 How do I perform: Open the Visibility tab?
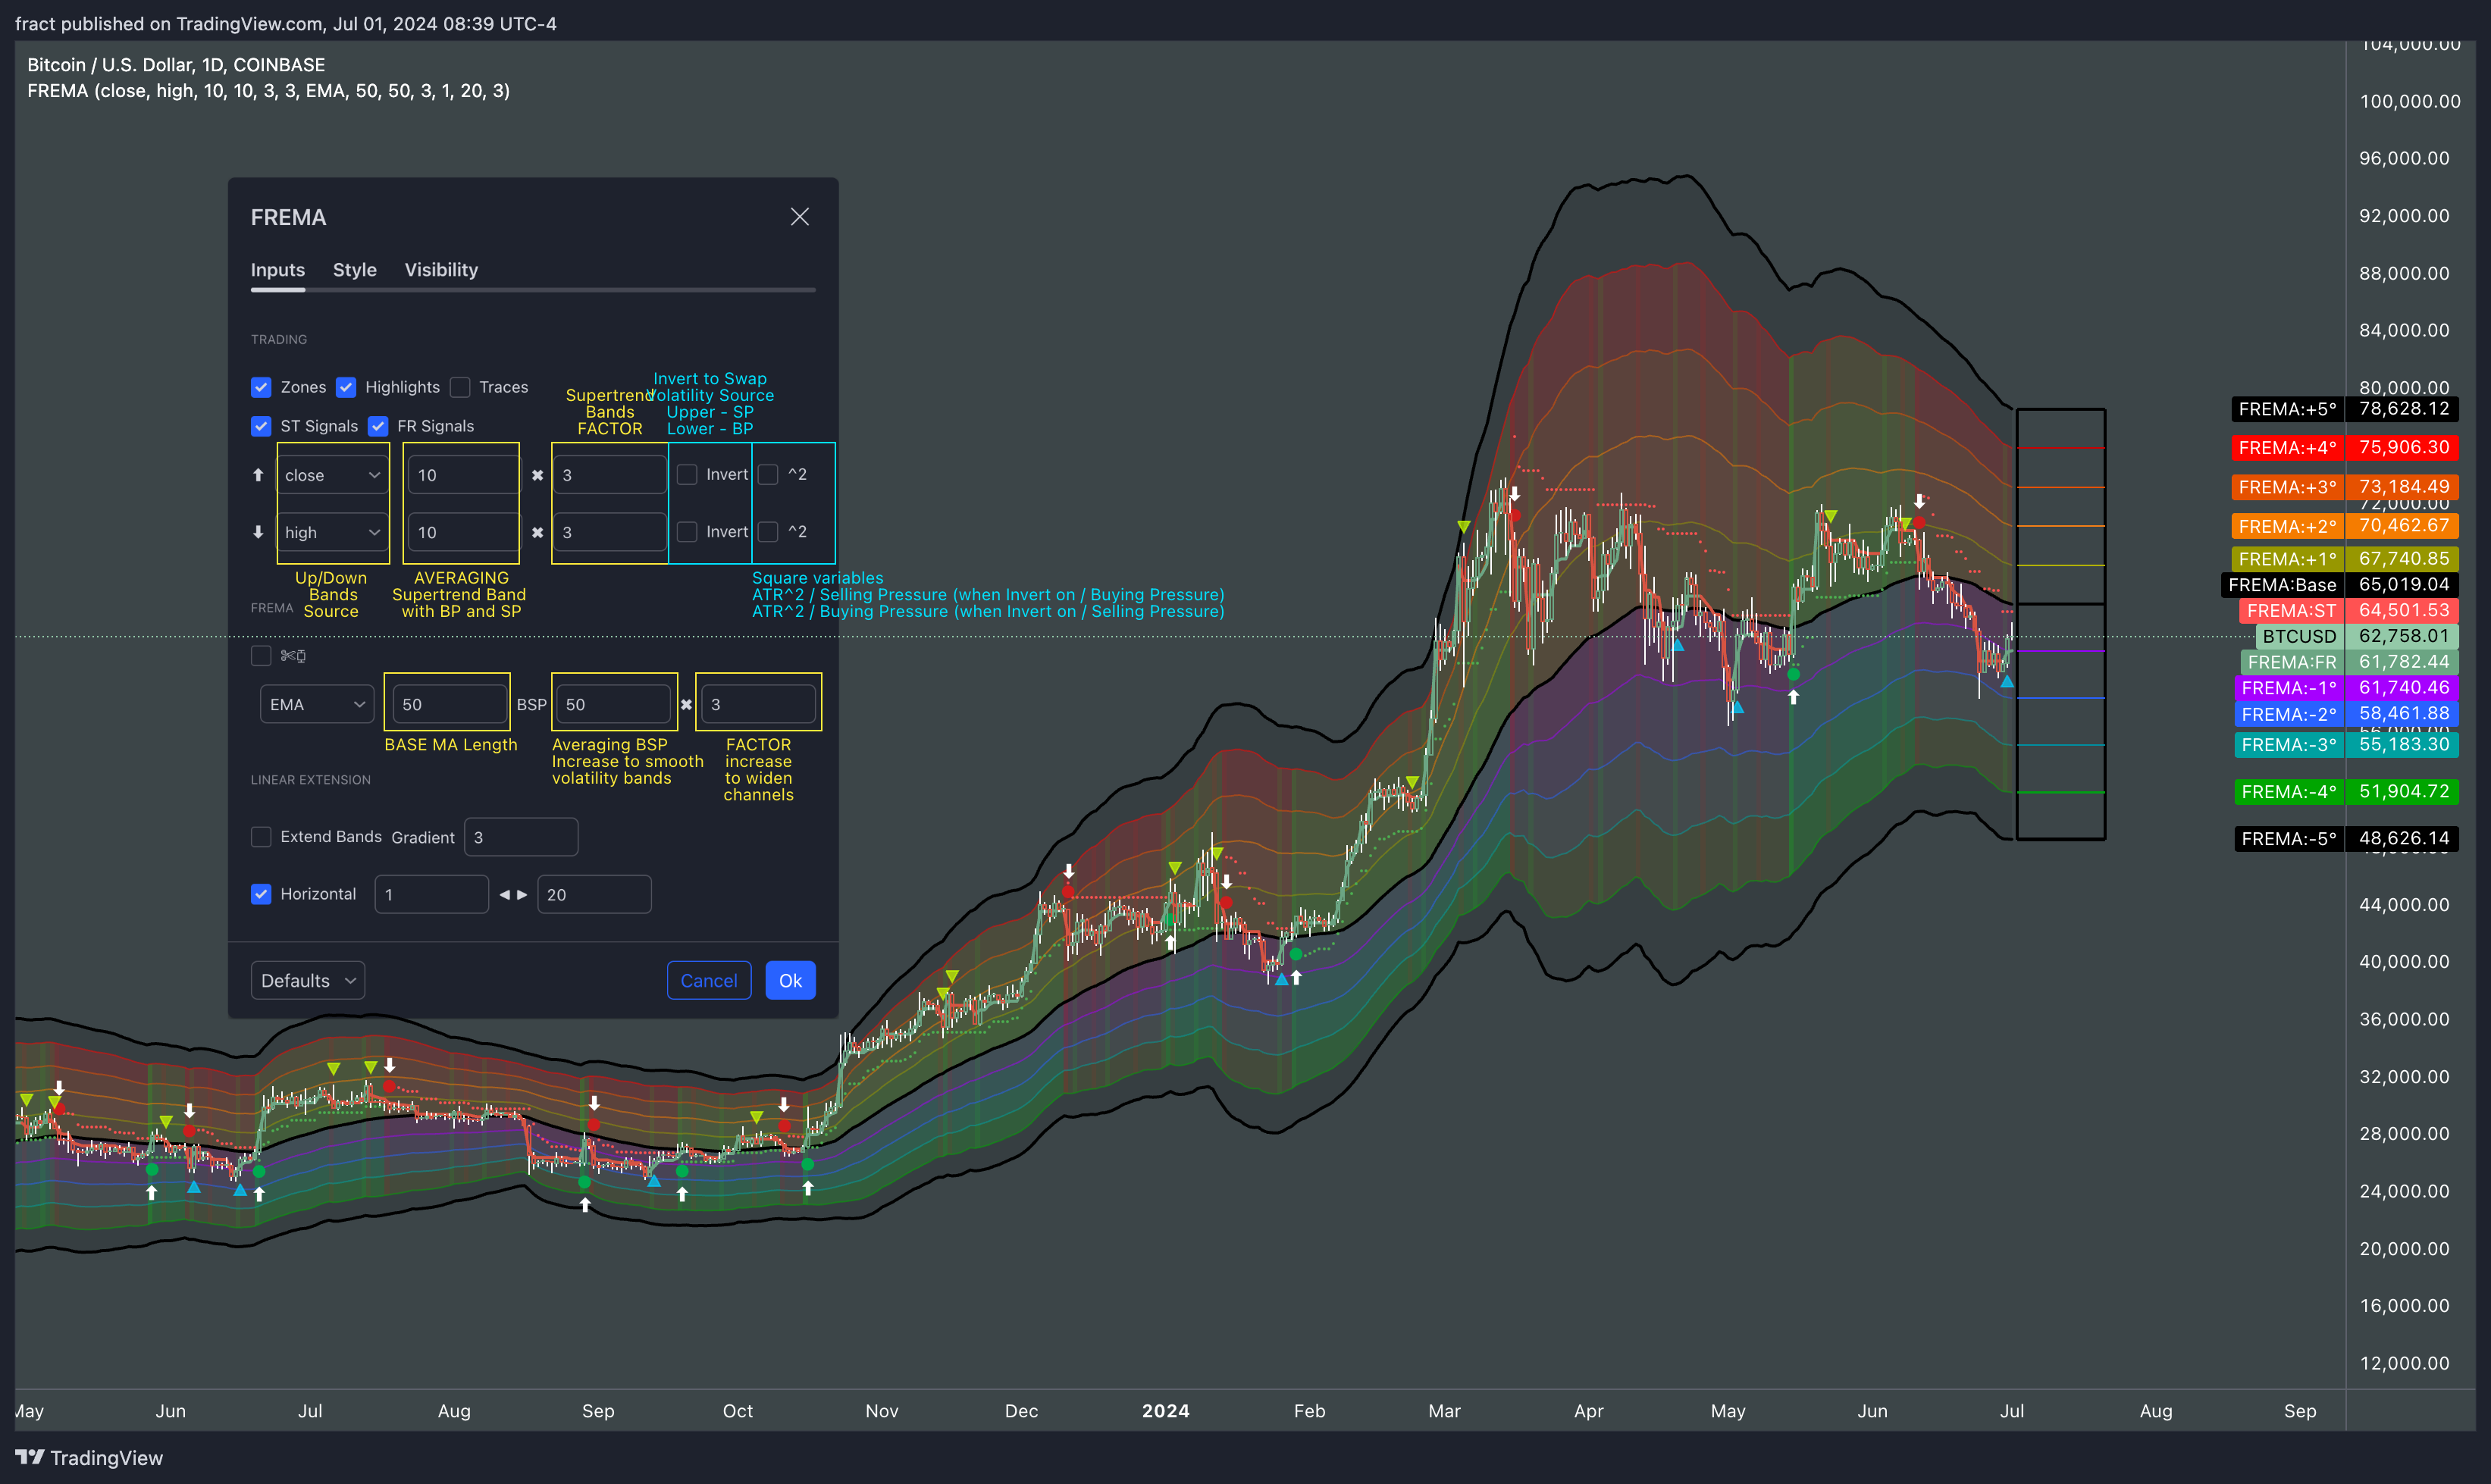441,270
